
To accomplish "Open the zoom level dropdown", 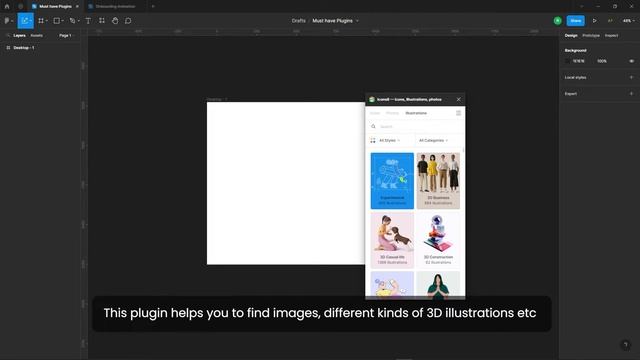I will click(x=629, y=20).
